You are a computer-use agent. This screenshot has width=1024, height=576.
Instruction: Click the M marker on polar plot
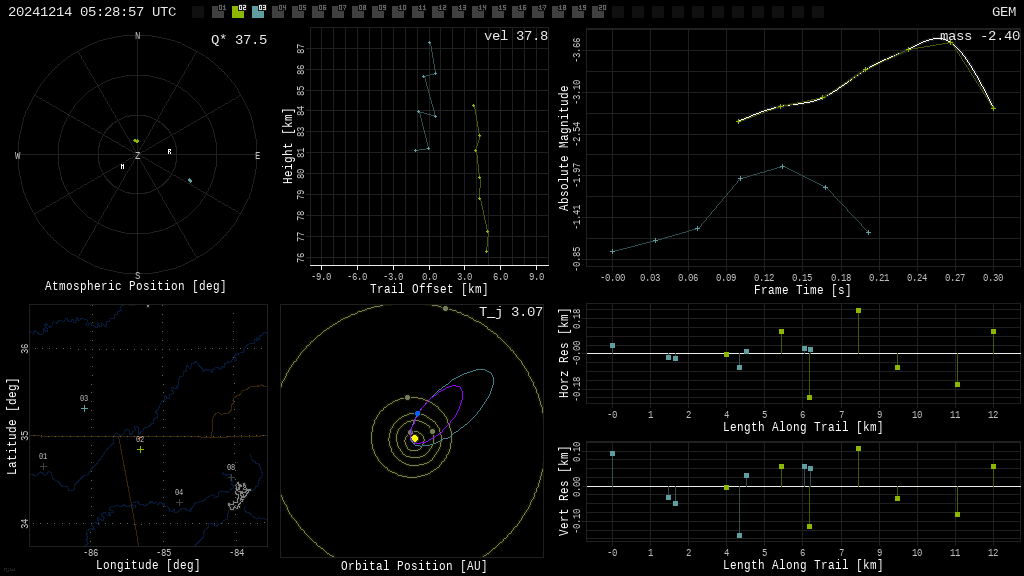click(x=123, y=167)
